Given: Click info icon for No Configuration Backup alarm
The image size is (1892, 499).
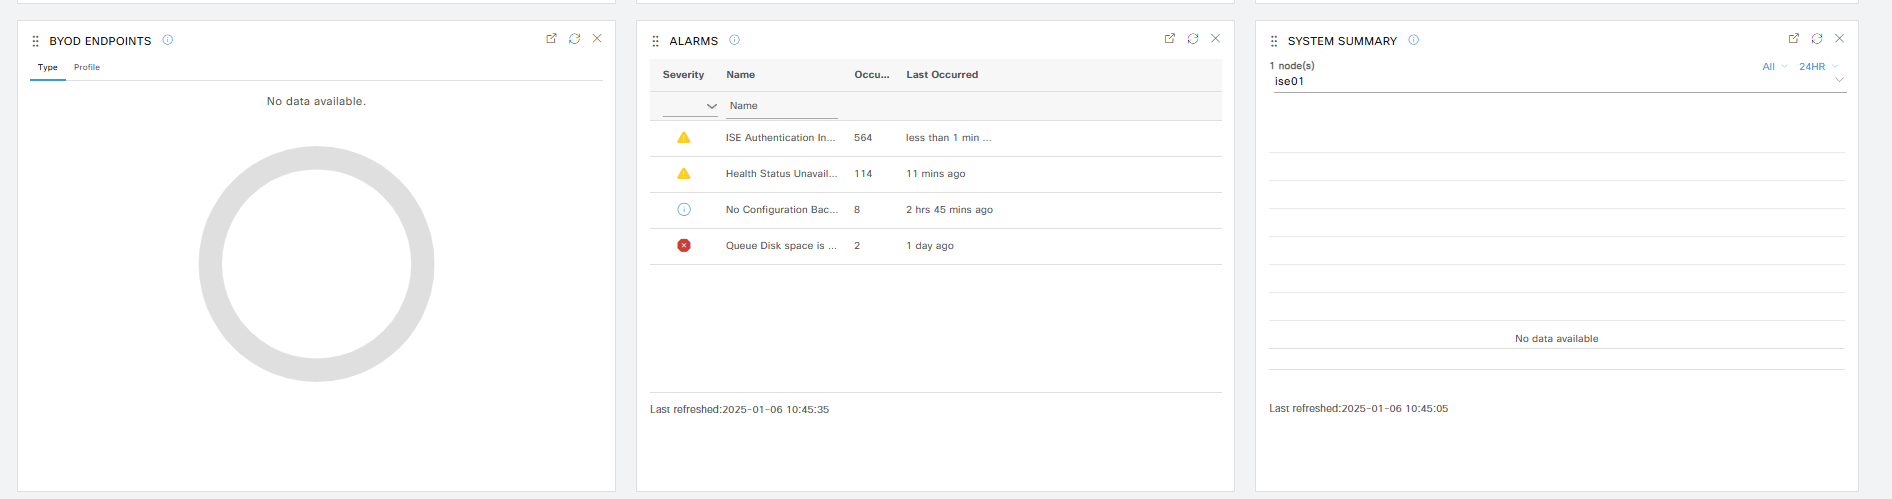Looking at the screenshot, I should pyautogui.click(x=684, y=210).
